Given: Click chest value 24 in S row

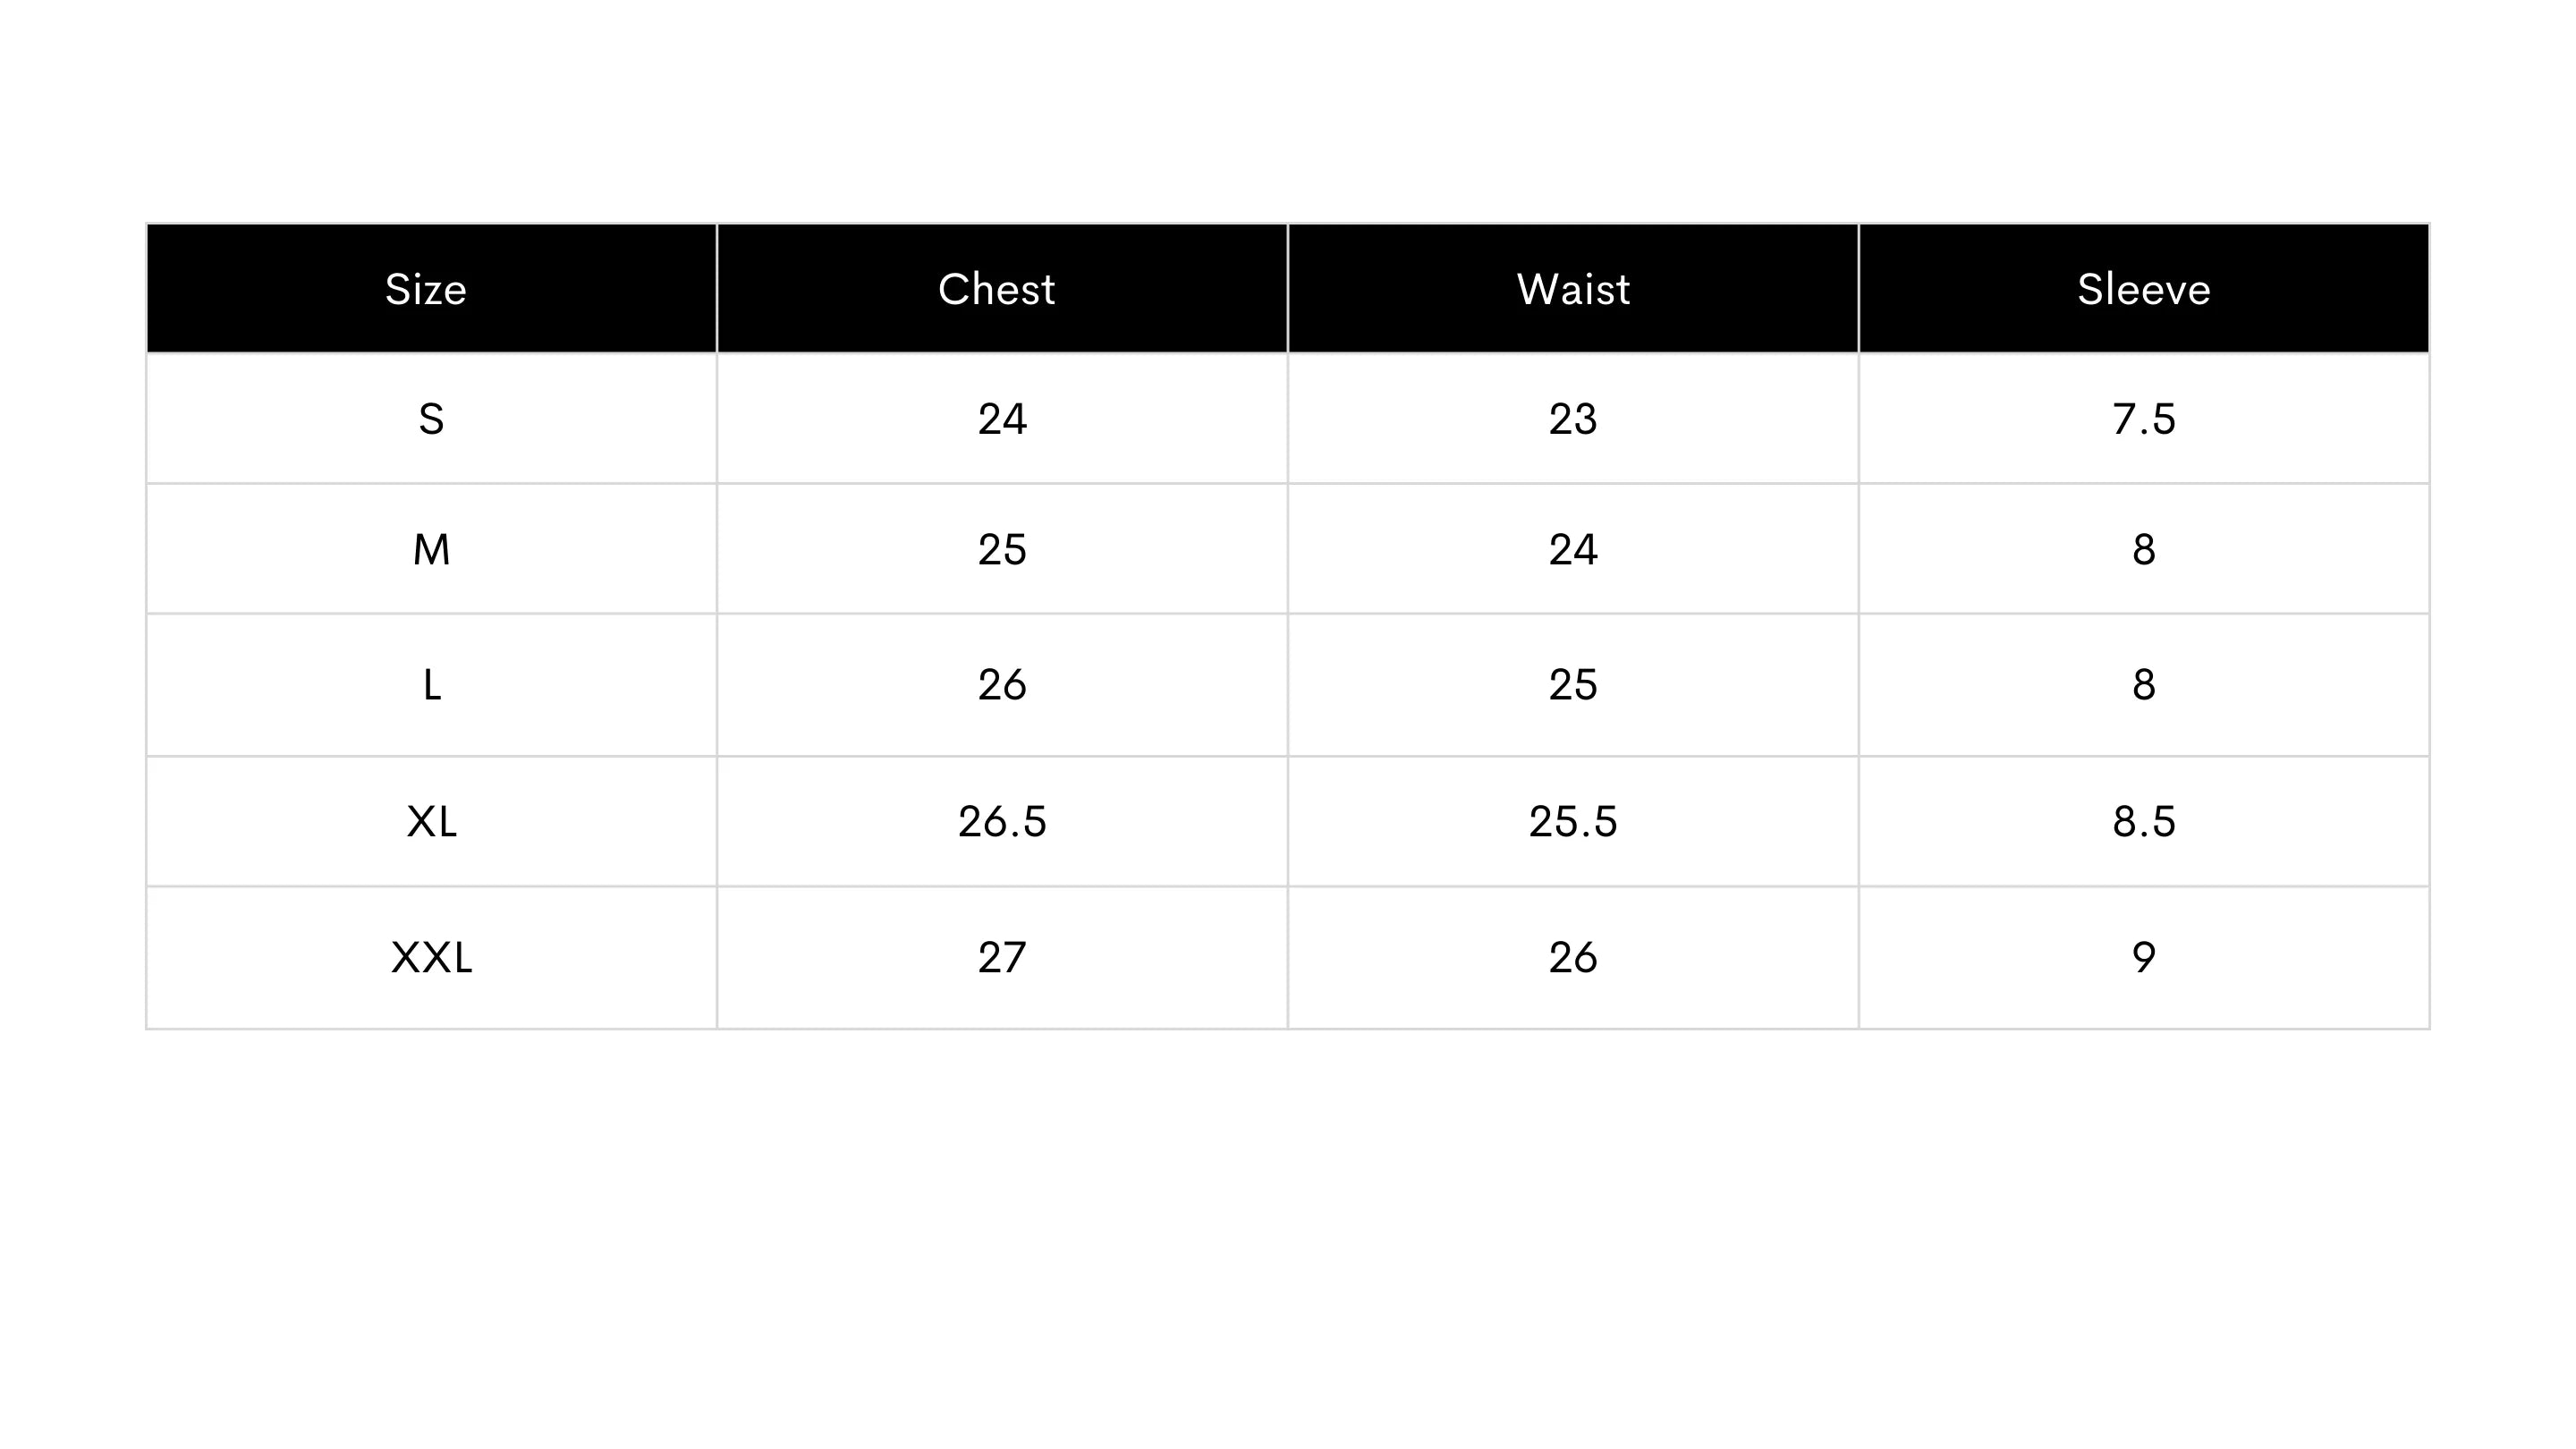Looking at the screenshot, I should tap(1002, 419).
